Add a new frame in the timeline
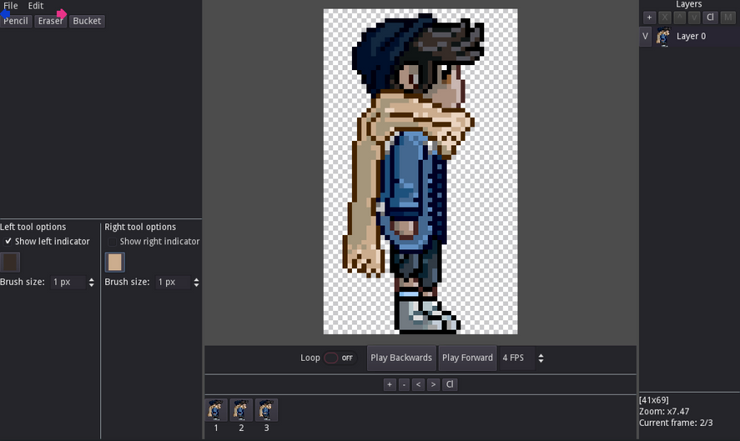This screenshot has height=441, width=740. (390, 384)
